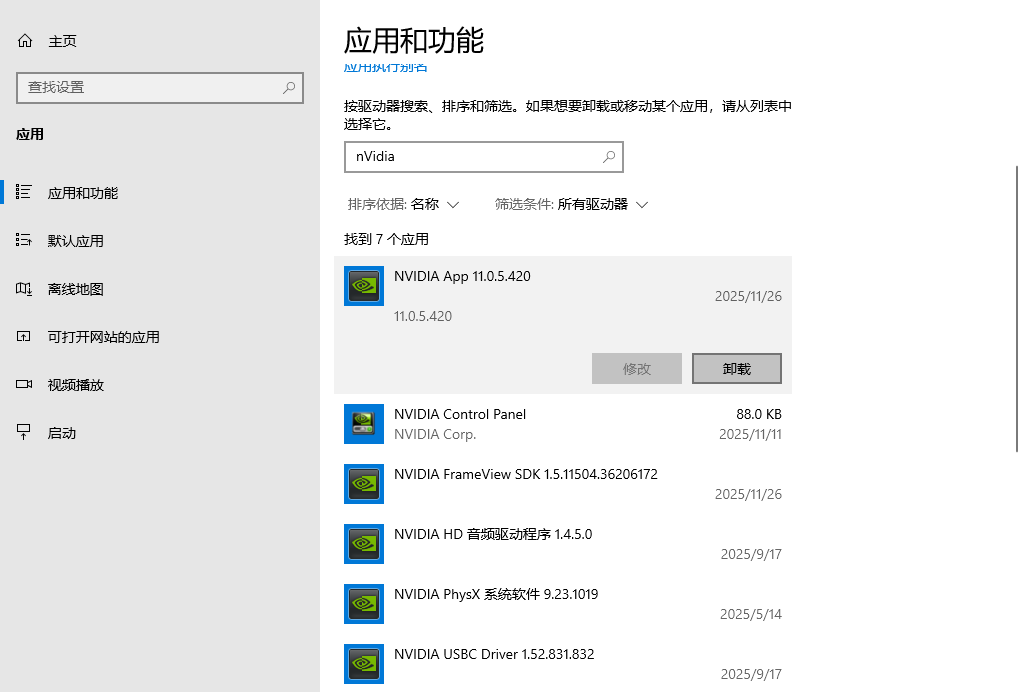Go to 离线地图 settings page
Screen dimensions: 1020x692
pos(75,289)
